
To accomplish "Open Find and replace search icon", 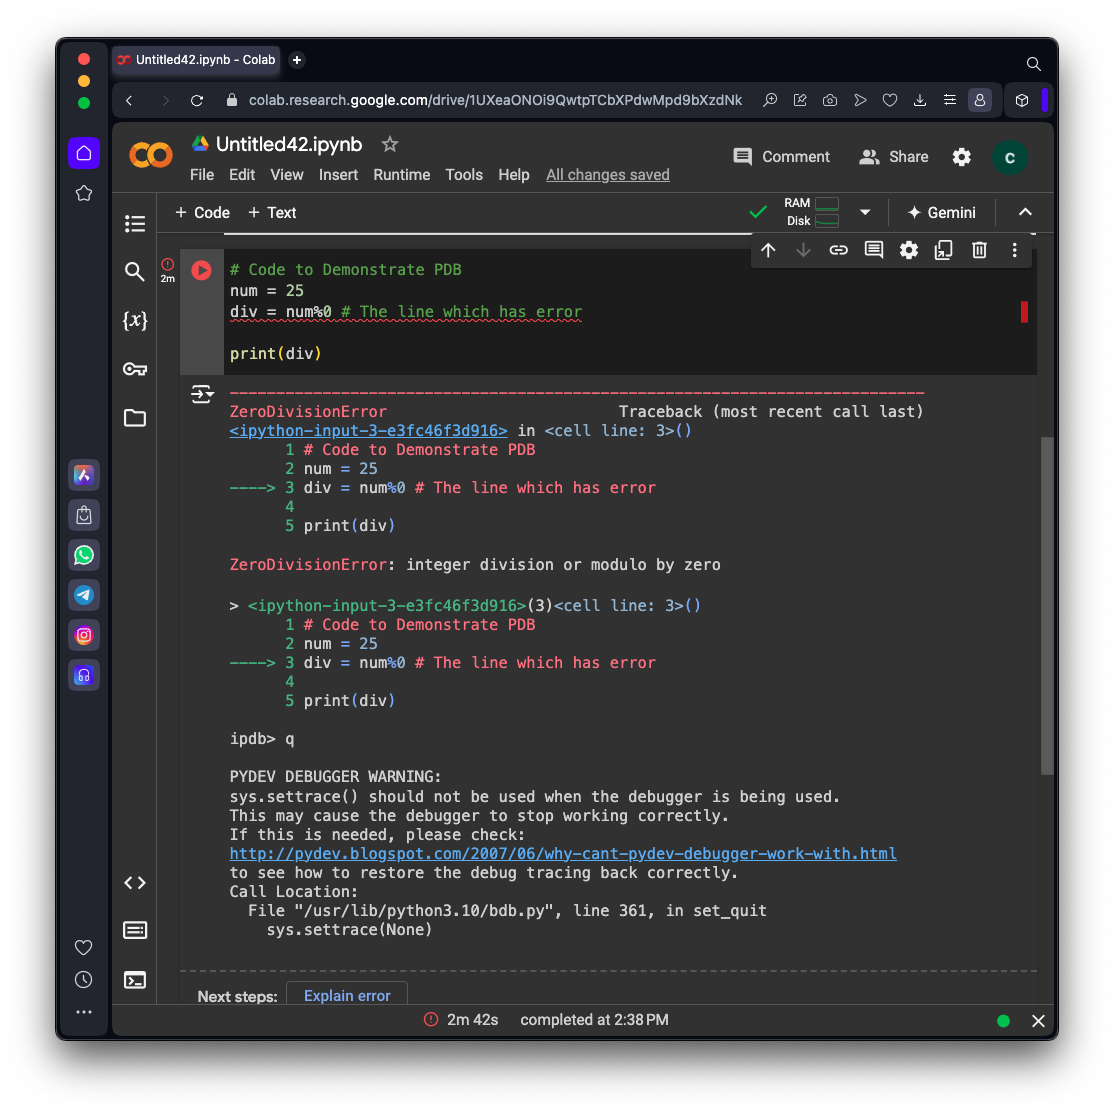I will 134,271.
